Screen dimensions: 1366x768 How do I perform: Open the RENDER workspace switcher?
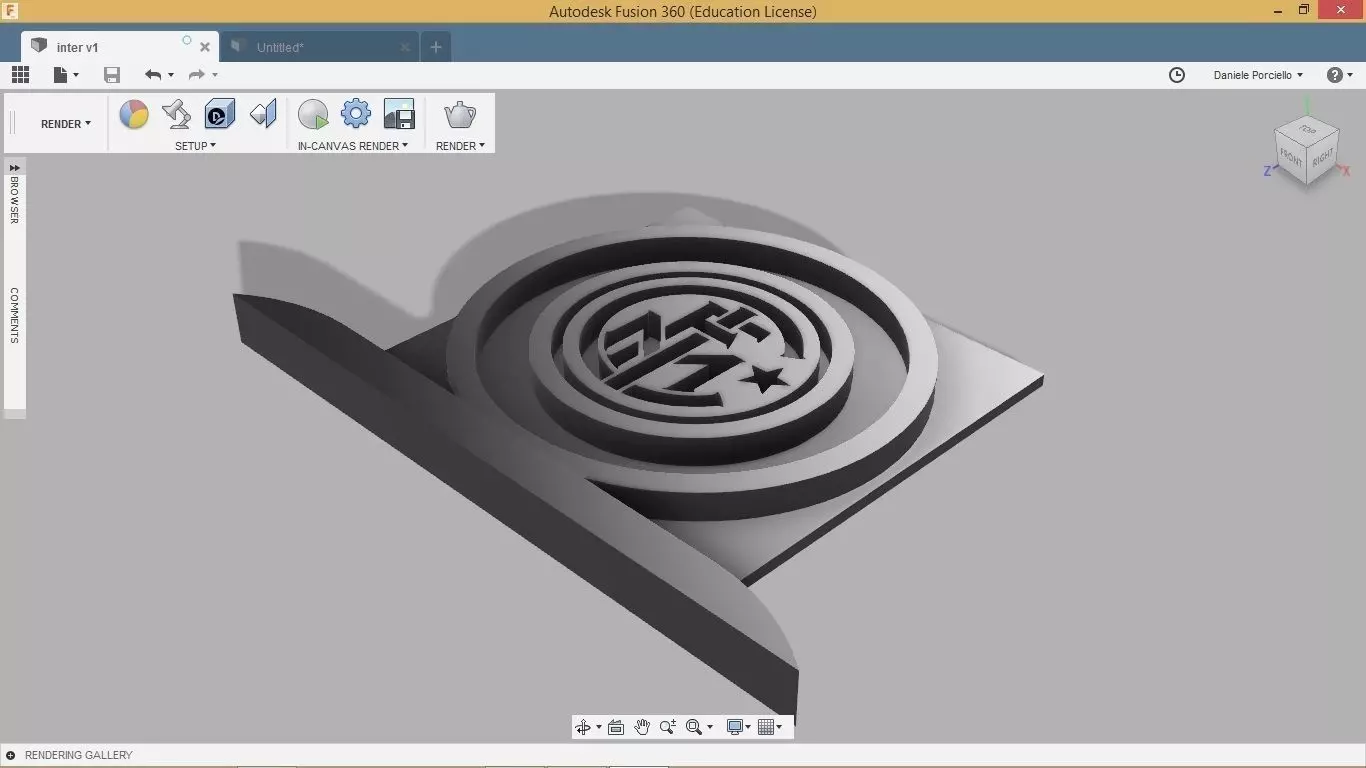click(66, 124)
